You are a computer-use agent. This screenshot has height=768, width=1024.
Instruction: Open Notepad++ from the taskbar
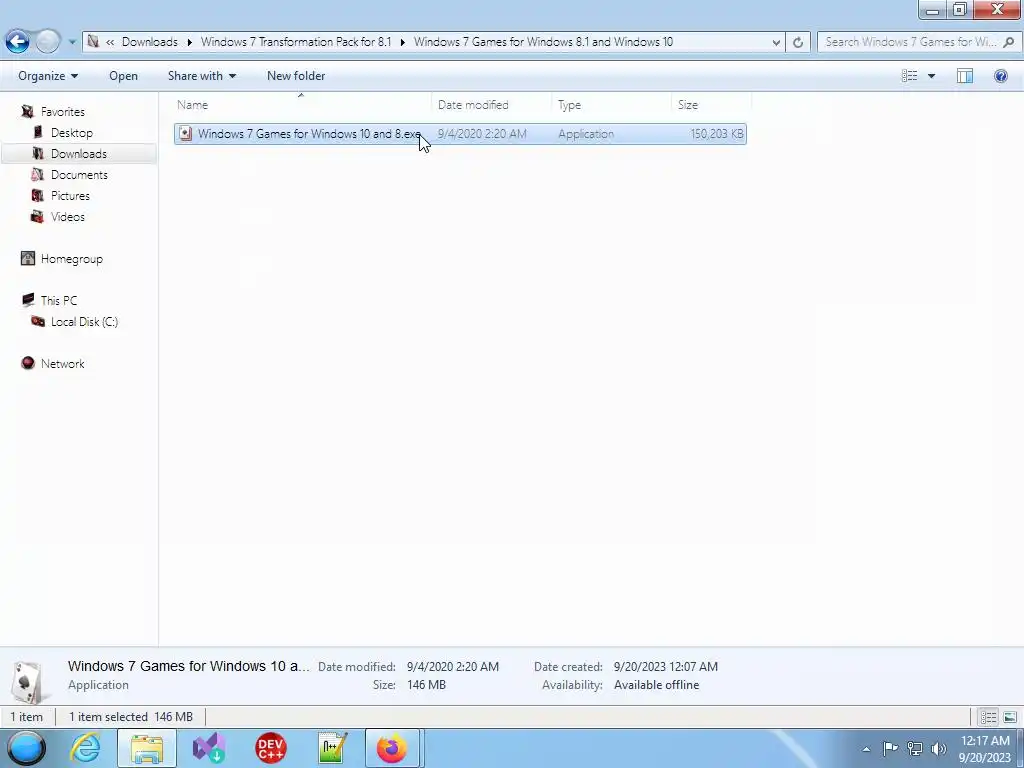(332, 748)
